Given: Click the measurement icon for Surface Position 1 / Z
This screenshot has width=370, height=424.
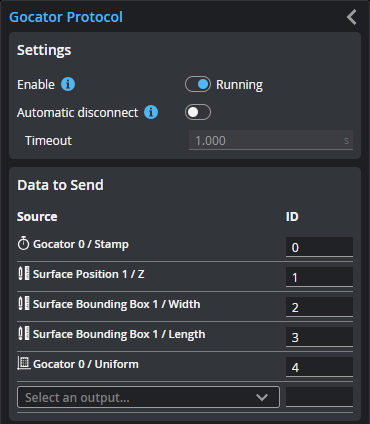Looking at the screenshot, I should click(x=23, y=273).
